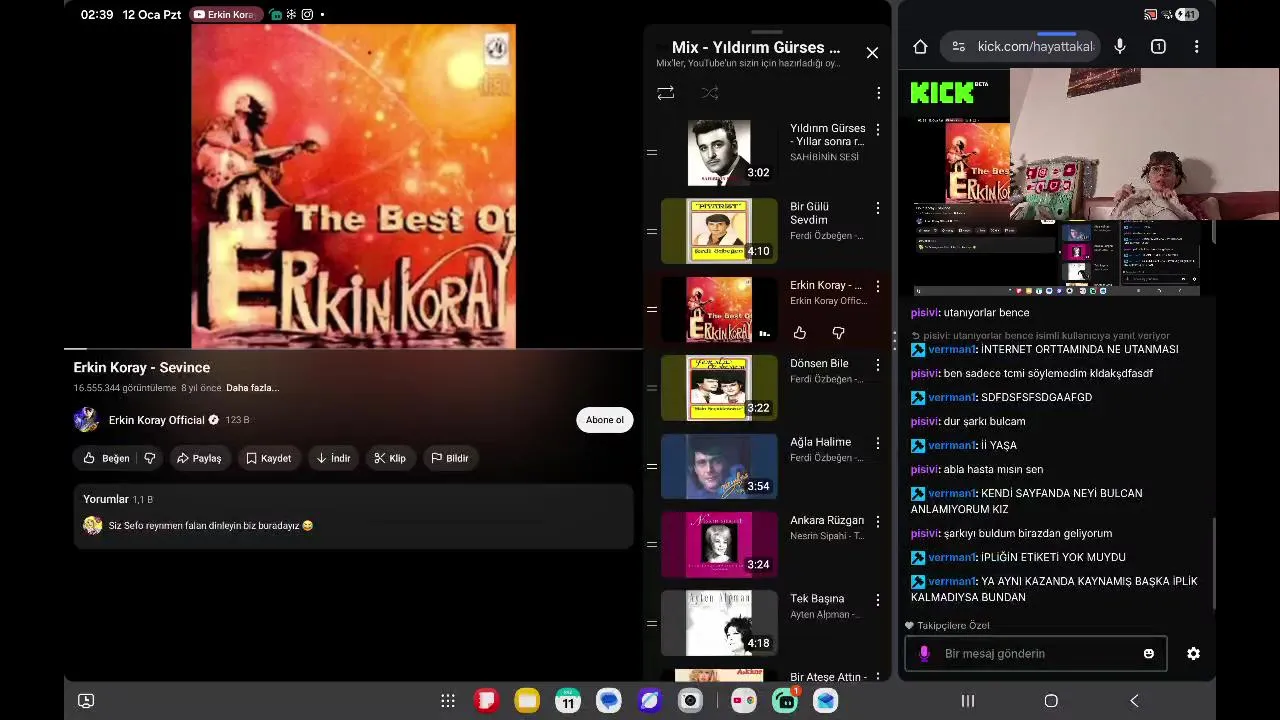1280x720 pixels.
Task: Play Dönsen Bile thumbnail
Action: click(719, 388)
